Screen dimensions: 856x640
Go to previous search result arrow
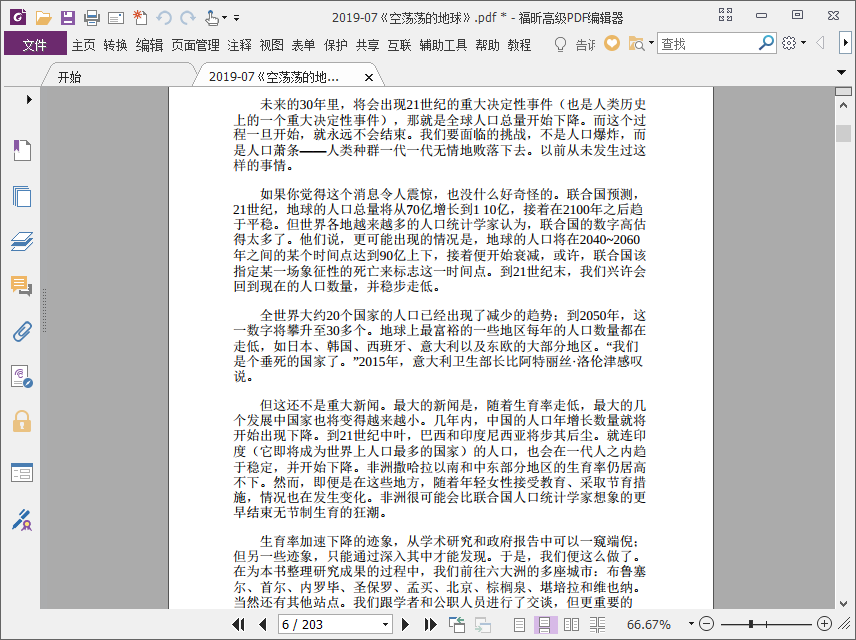tap(820, 43)
